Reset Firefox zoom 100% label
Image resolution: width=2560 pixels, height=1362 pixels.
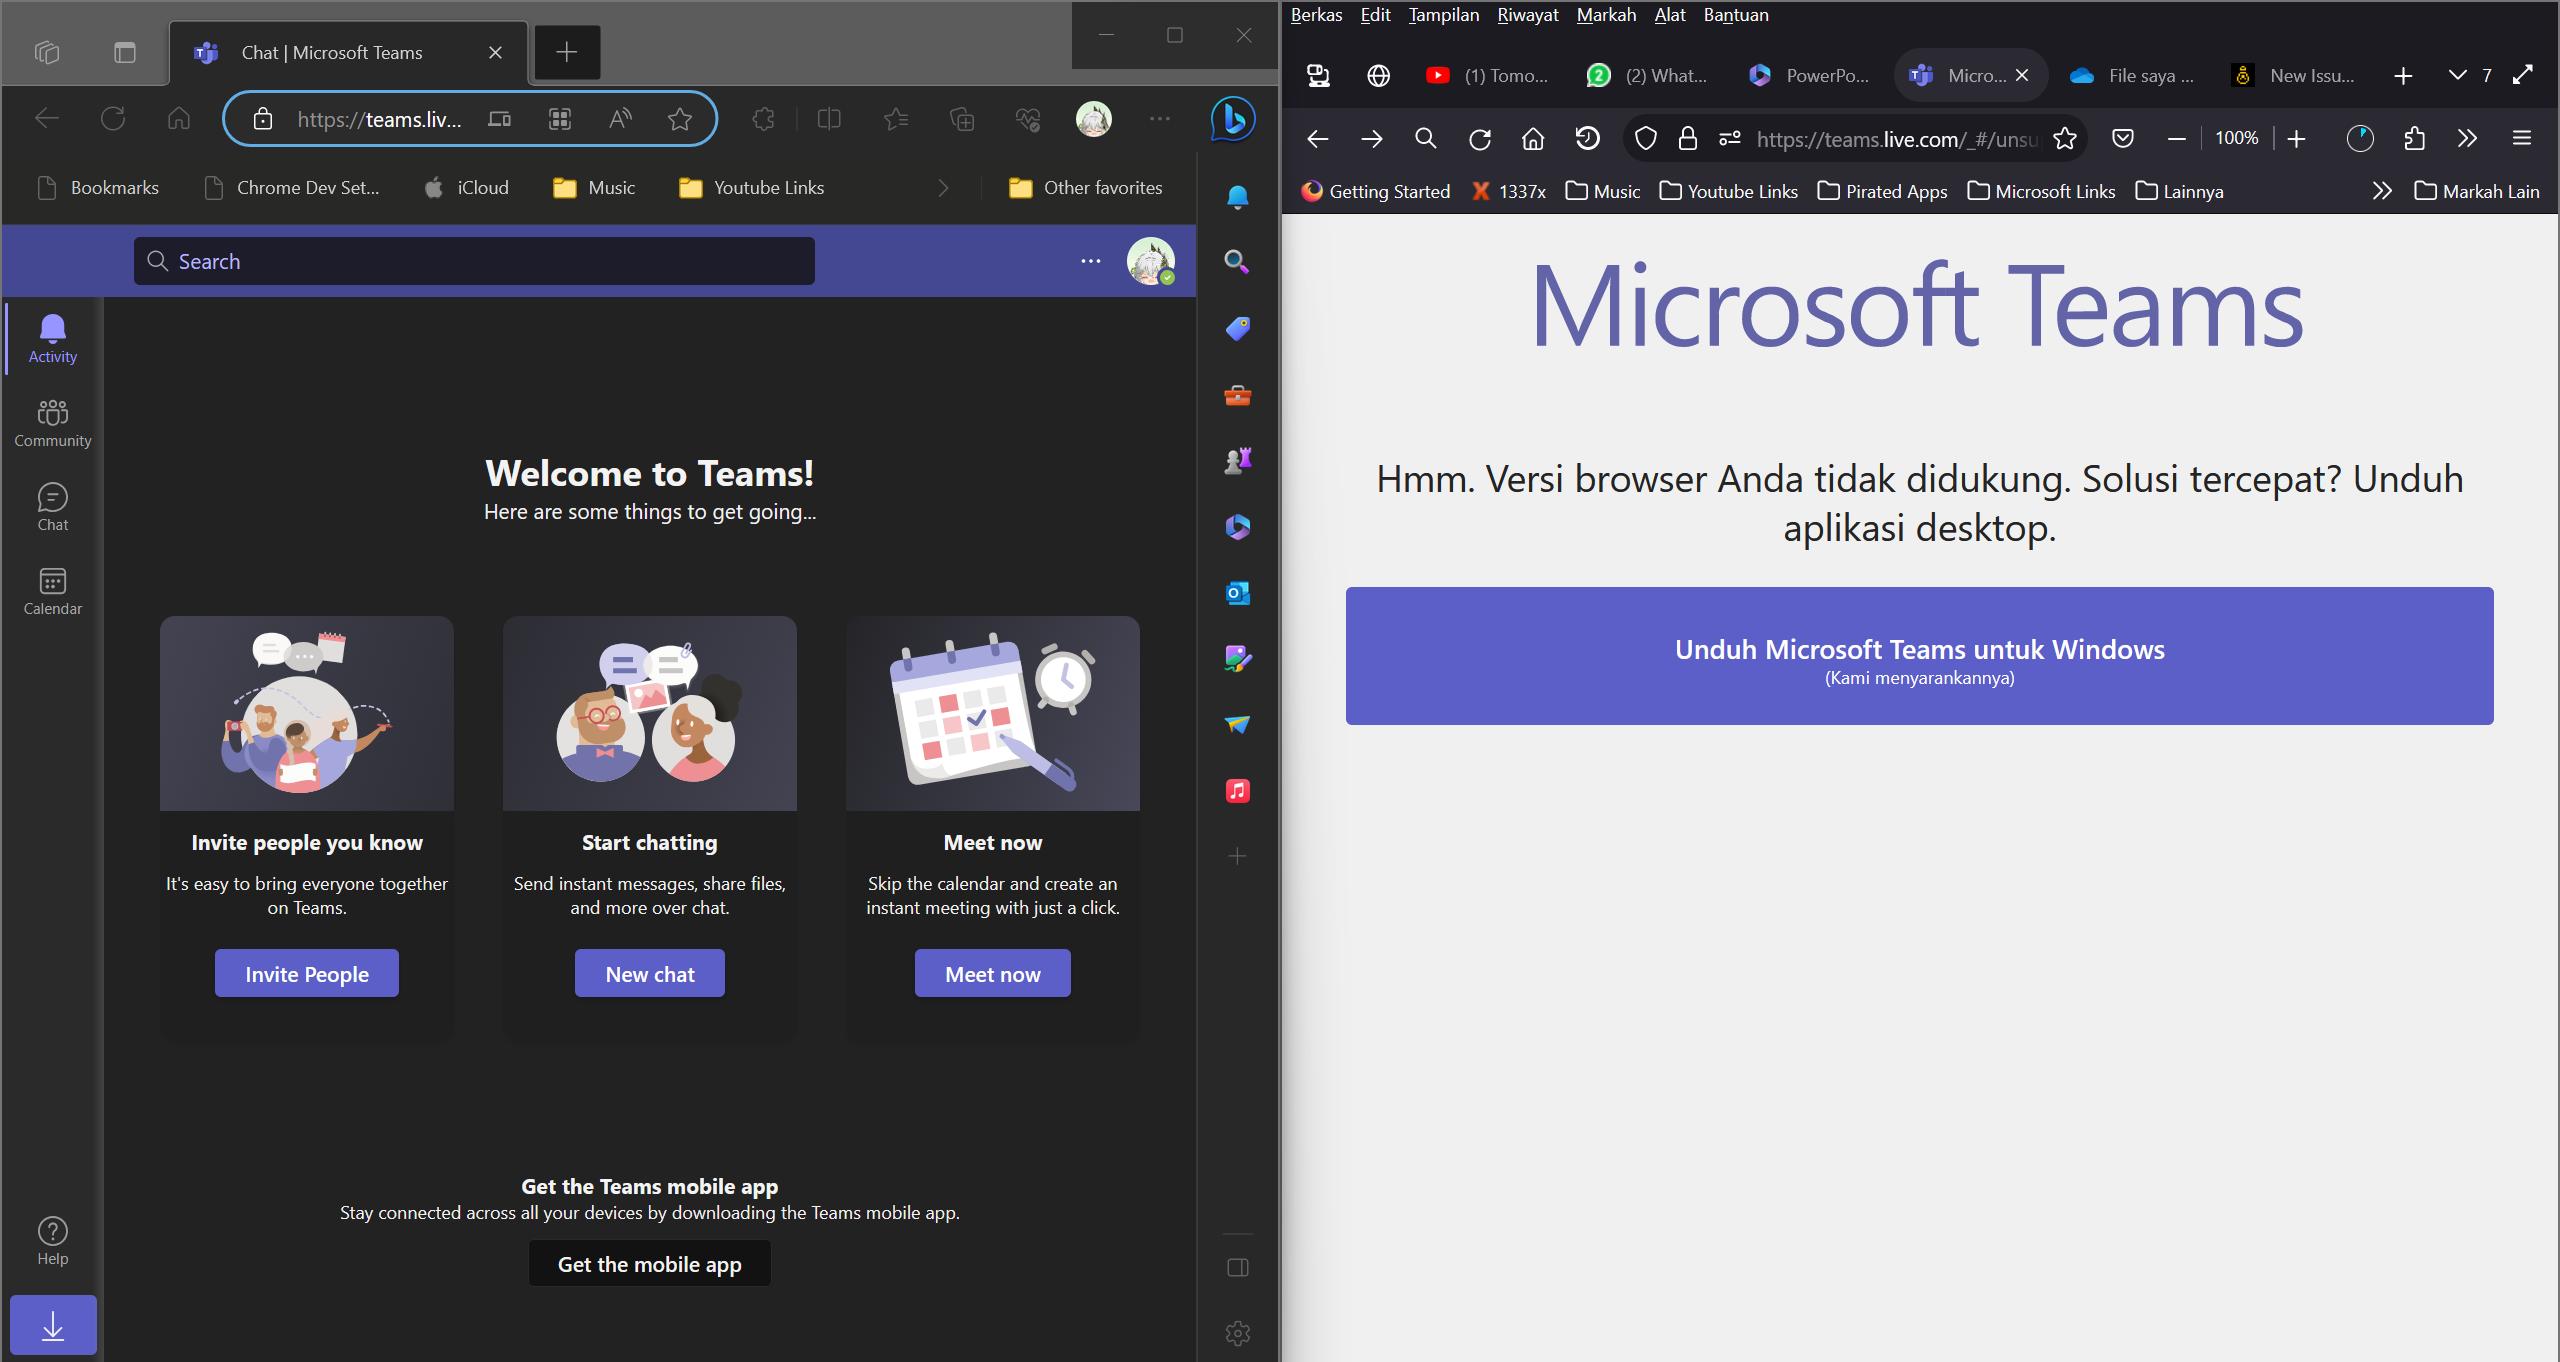[x=2236, y=138]
